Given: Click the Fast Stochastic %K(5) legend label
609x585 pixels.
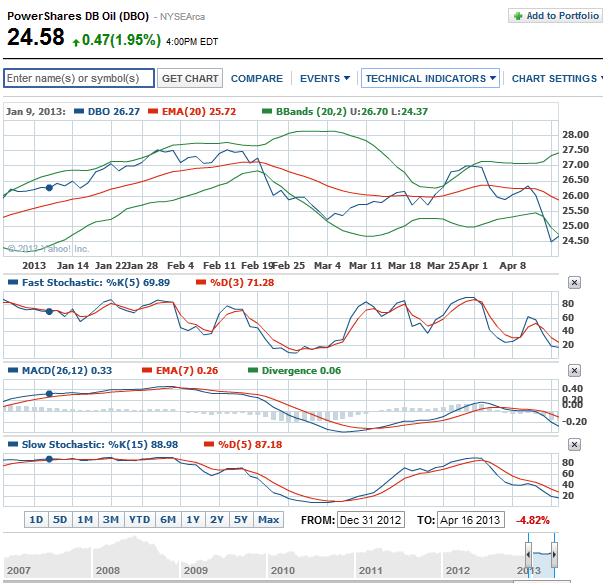Looking at the screenshot, I should click(96, 282).
